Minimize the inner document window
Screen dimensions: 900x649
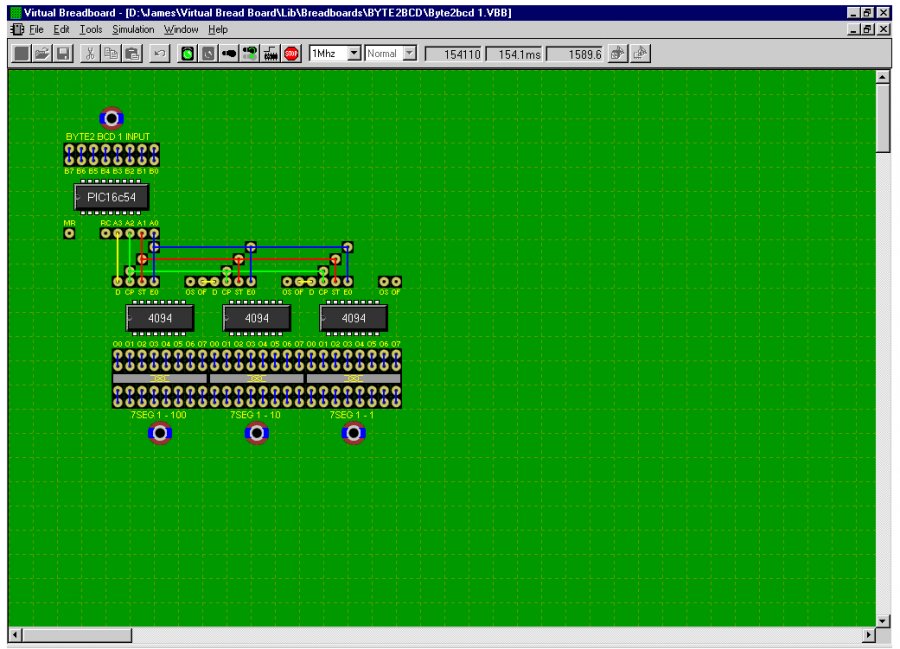(x=854, y=29)
